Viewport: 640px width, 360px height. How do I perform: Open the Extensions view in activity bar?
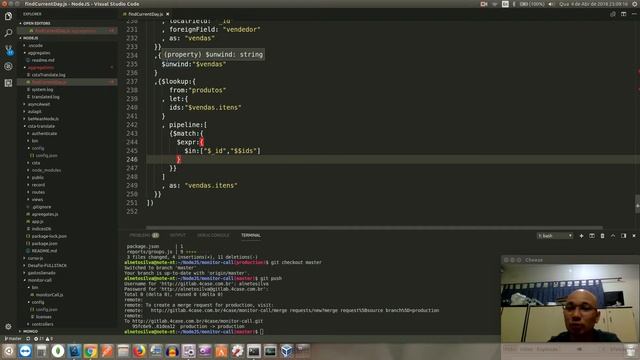(8, 83)
